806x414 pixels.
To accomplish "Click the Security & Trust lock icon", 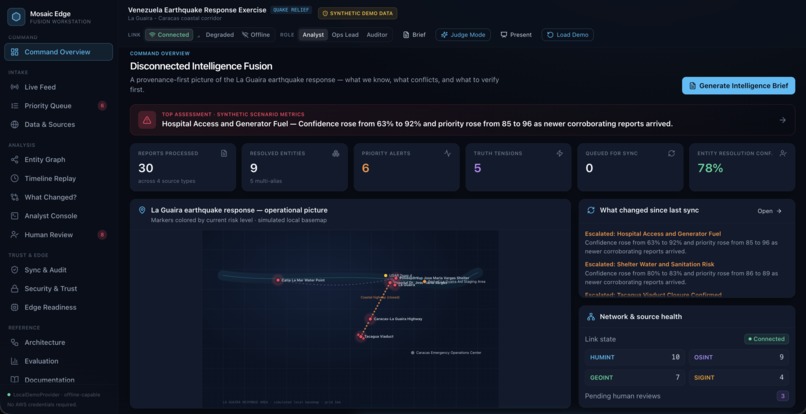I will coord(14,289).
